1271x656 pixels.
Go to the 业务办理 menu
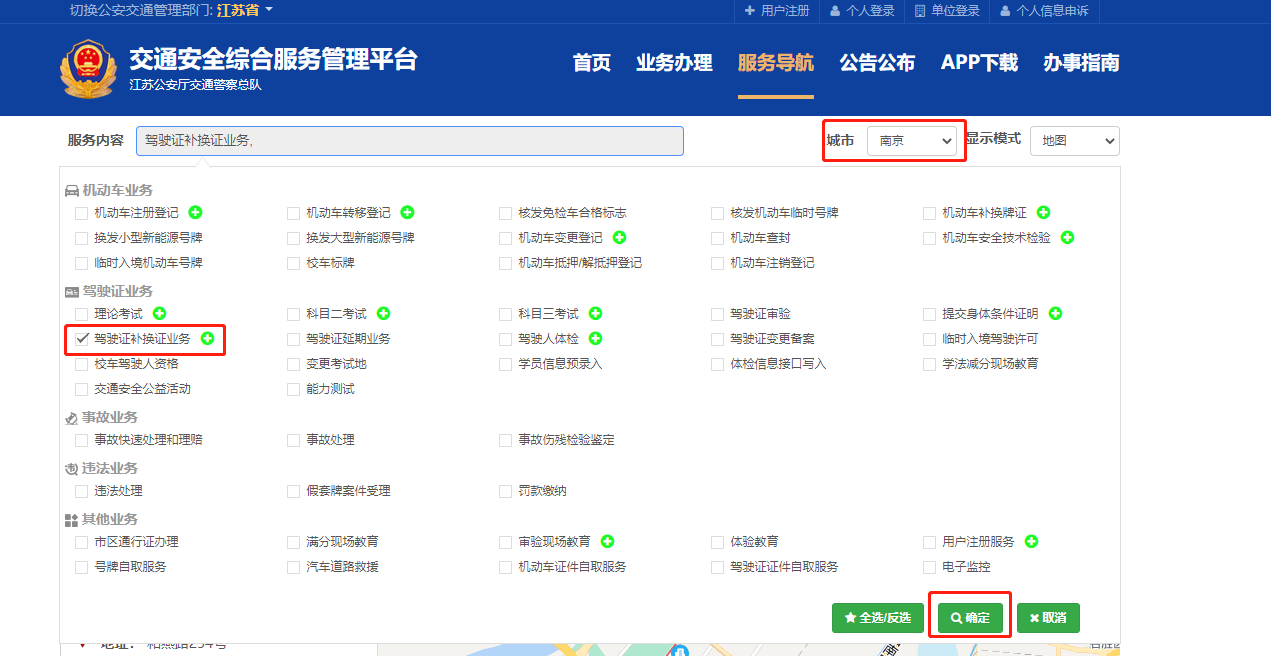pos(674,63)
